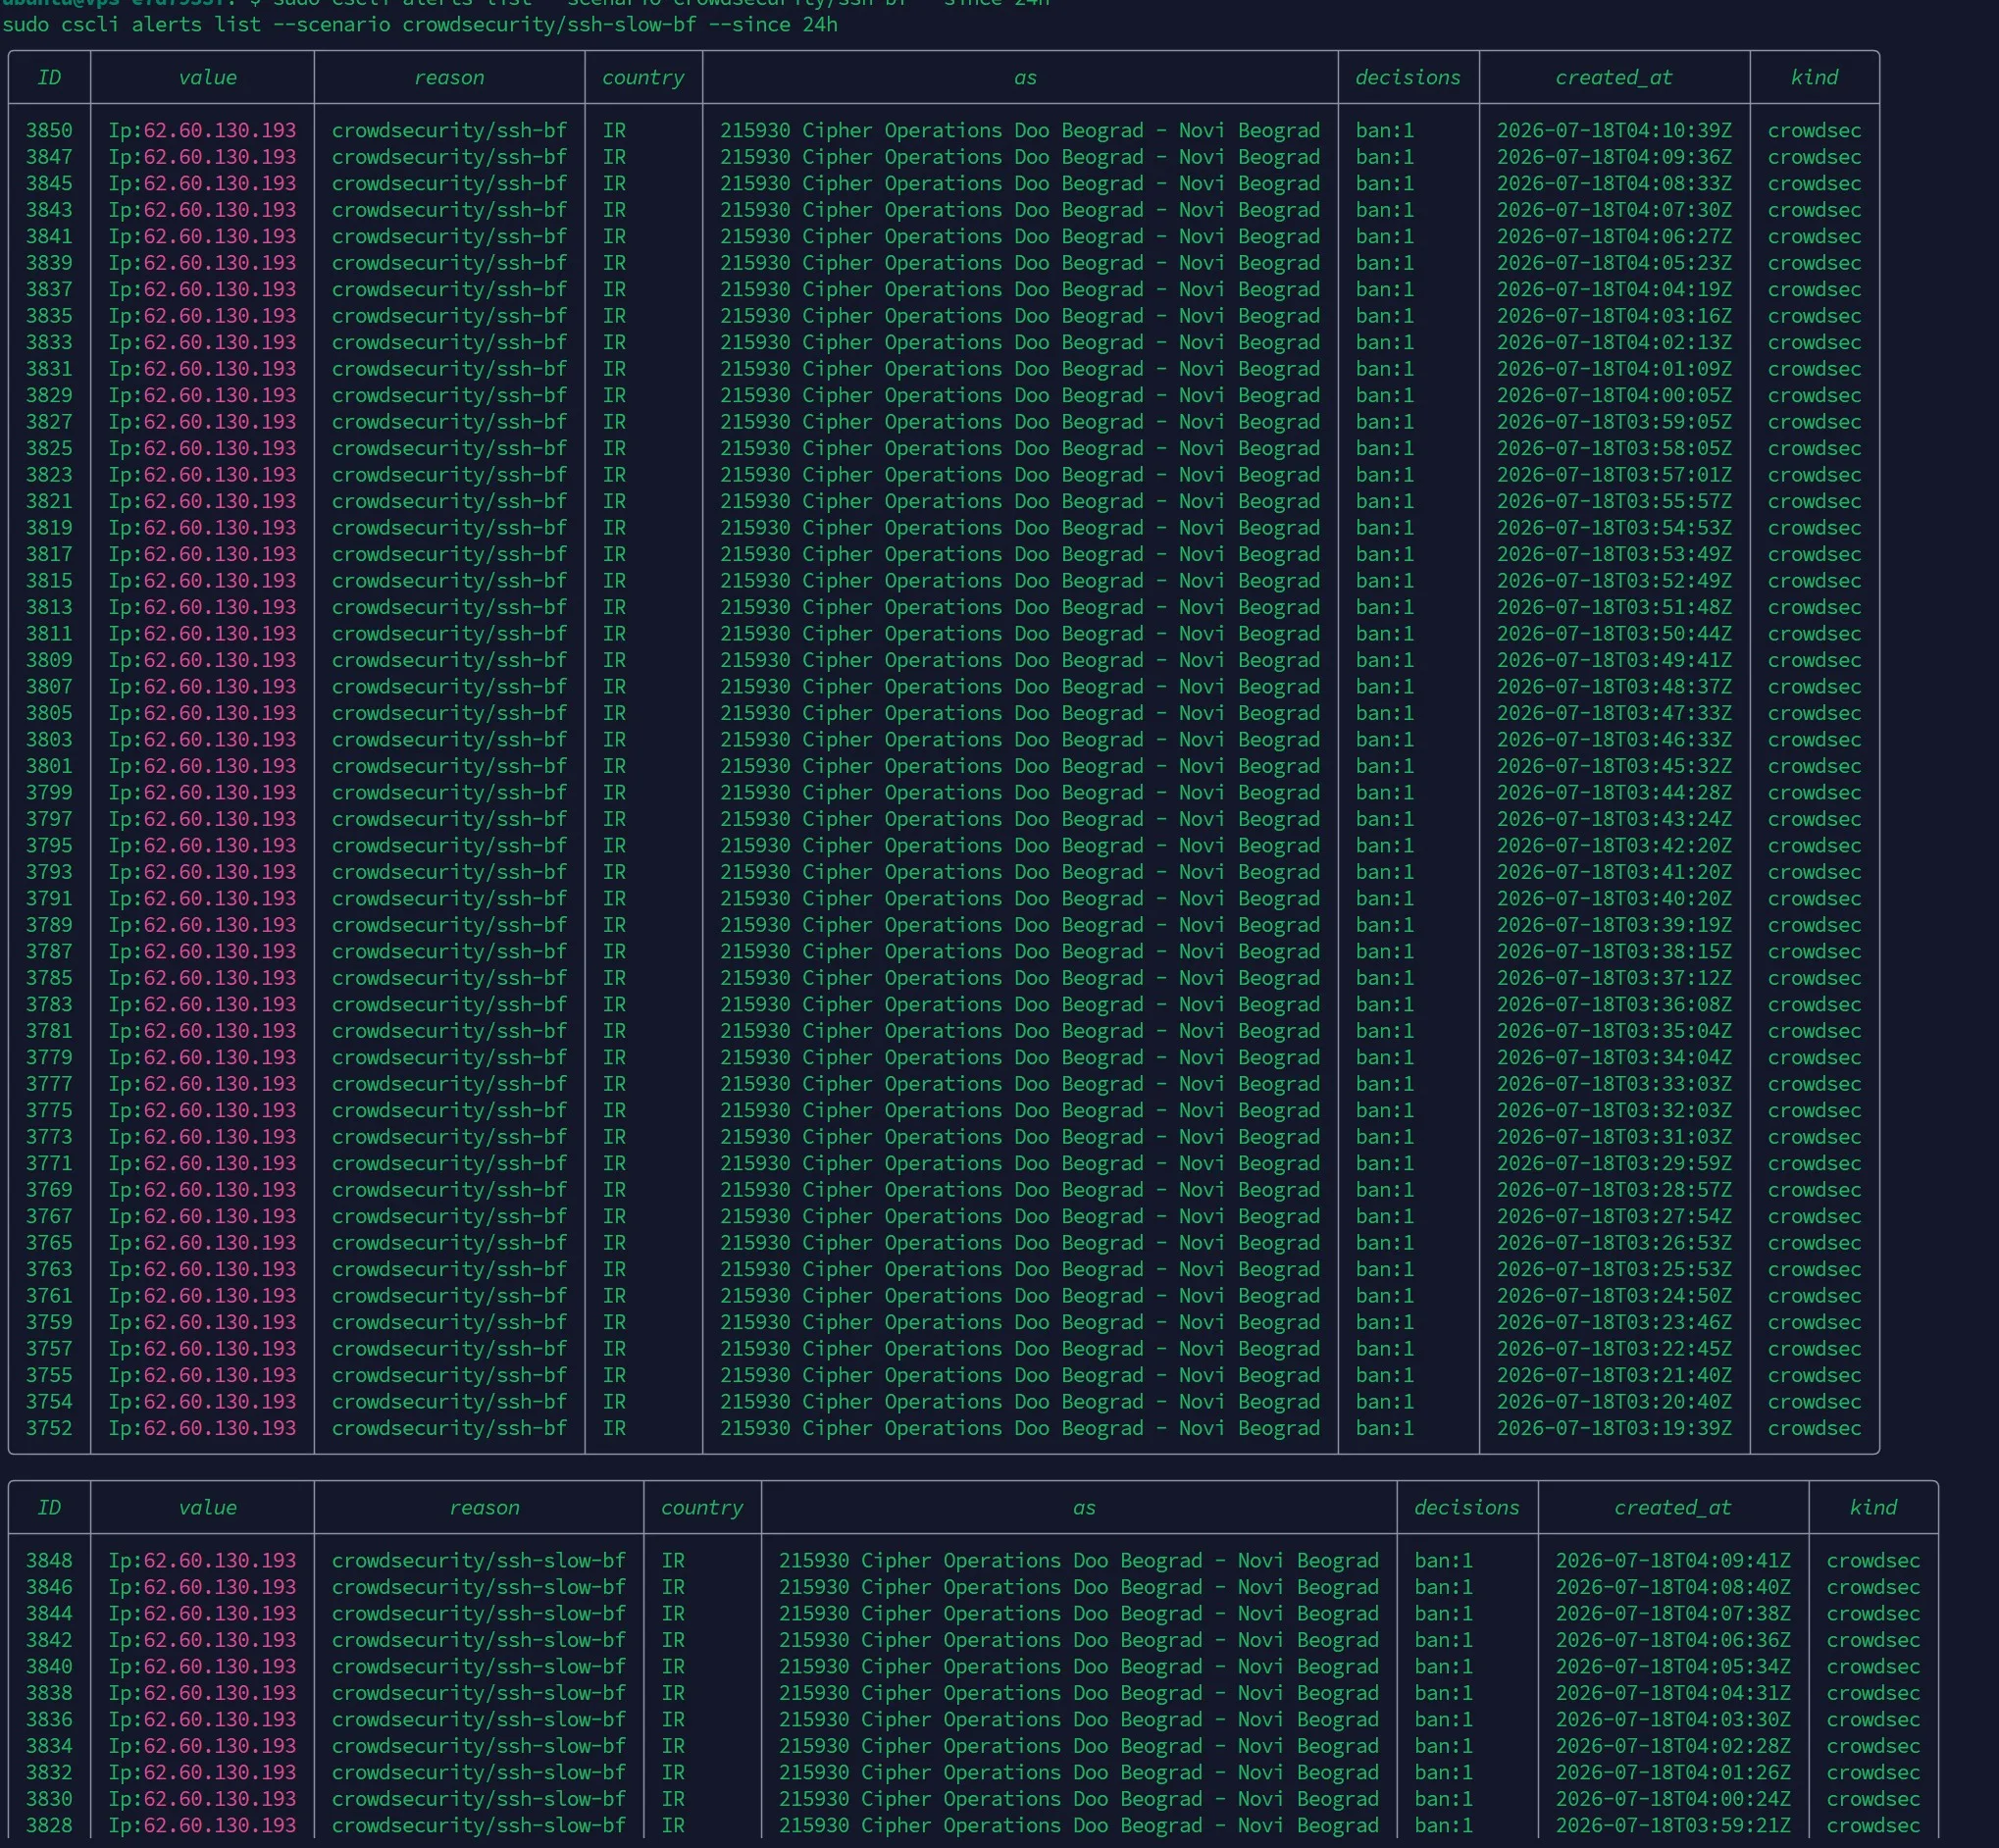
Task: Click timestamp 2026-07-18T04:08:40Z
Action: pyautogui.click(x=1673, y=1588)
